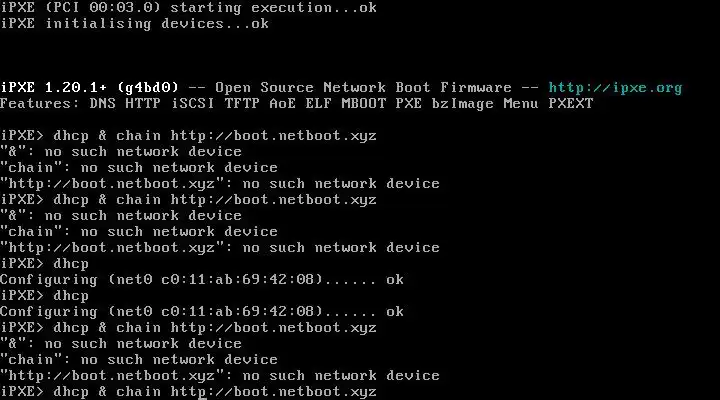
Task: Open the http://ipxe.org link
Action: [615, 87]
